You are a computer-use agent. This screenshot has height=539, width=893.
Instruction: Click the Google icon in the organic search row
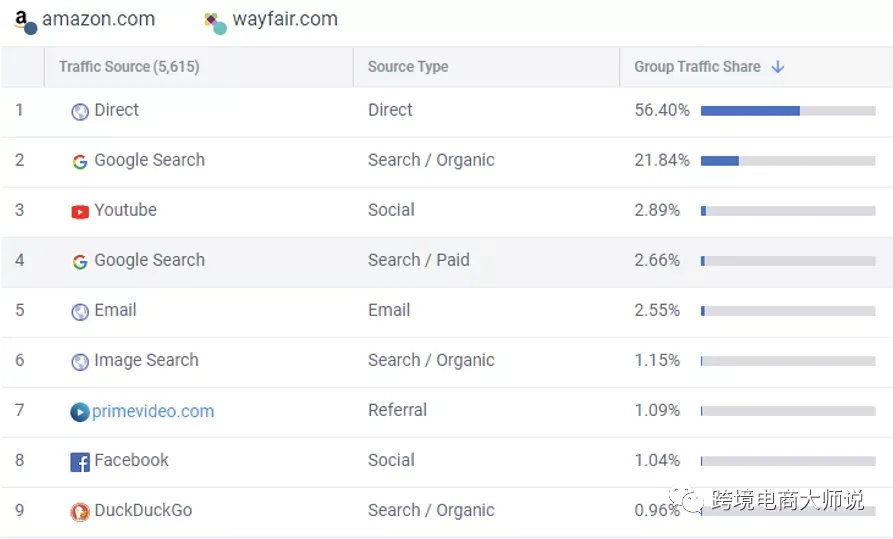point(80,162)
